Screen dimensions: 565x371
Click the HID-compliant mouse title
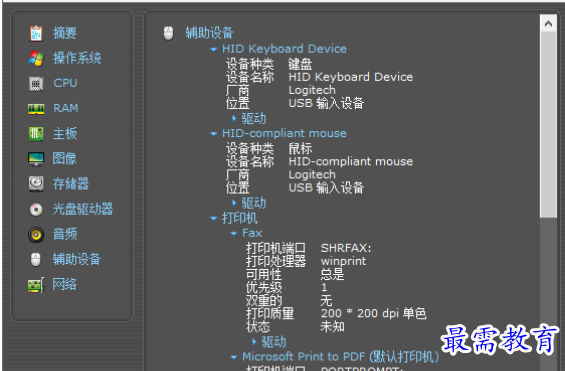[284, 134]
